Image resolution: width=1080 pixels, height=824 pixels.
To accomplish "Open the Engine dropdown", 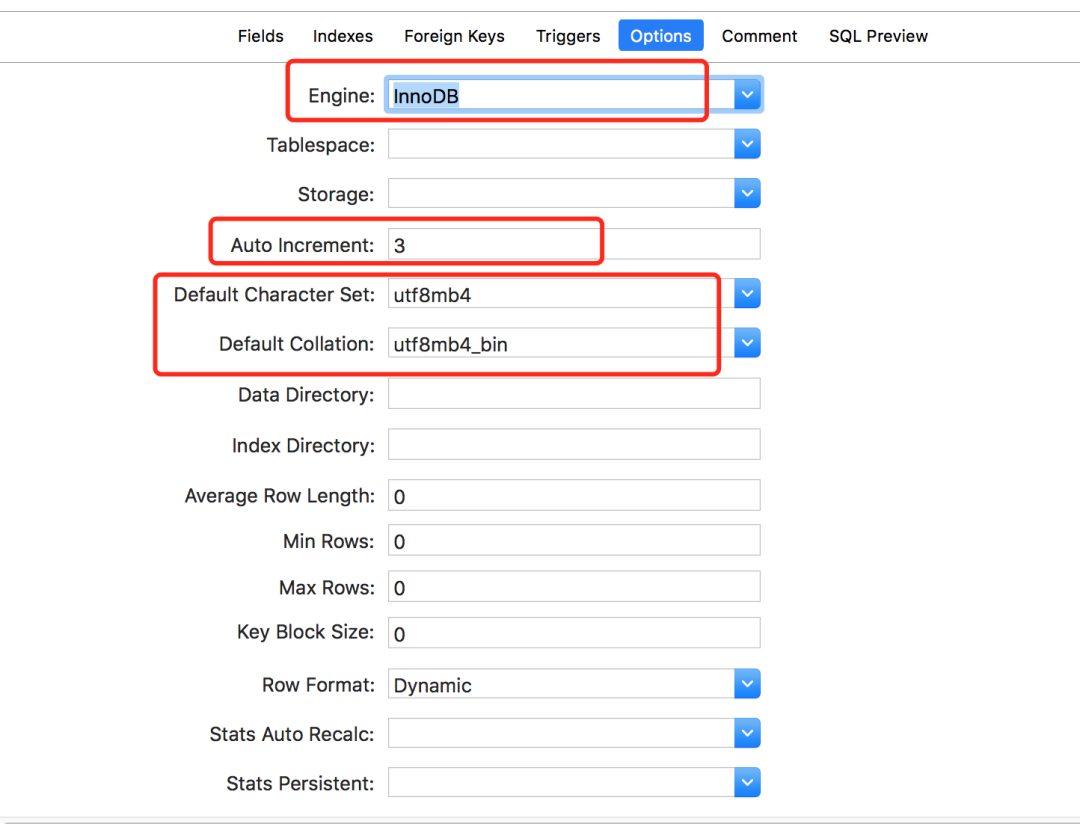I will (x=747, y=94).
